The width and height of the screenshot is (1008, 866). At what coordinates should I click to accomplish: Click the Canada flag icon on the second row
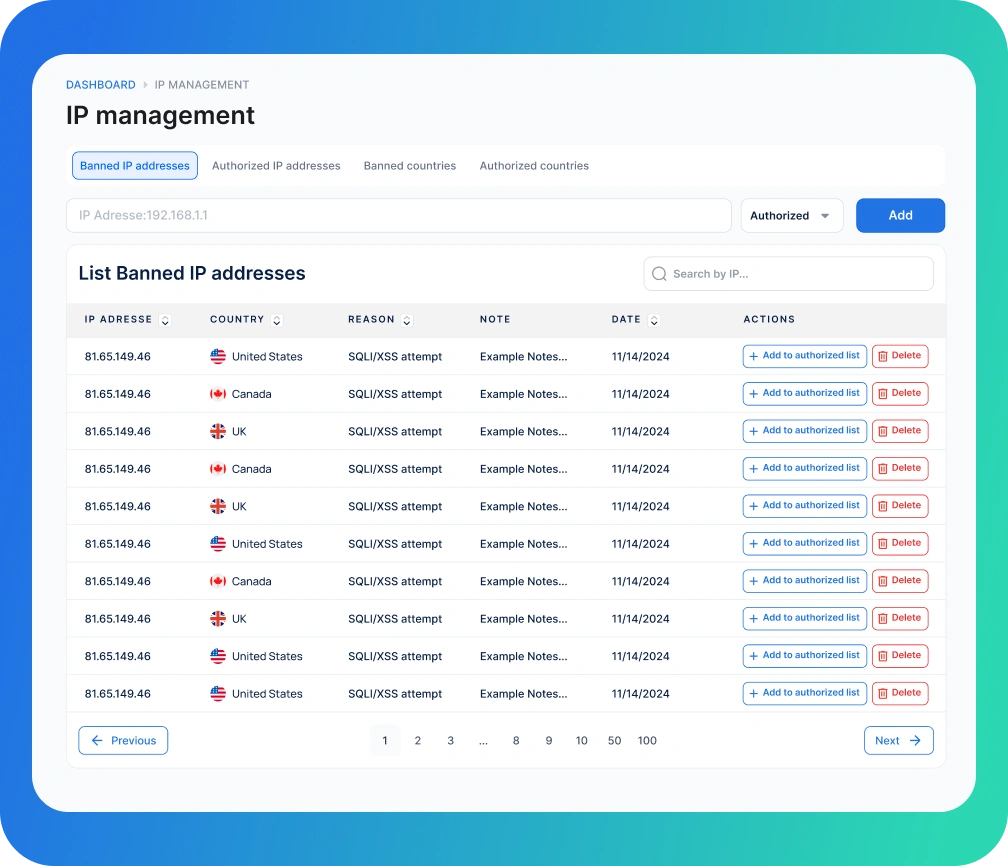[220, 394]
